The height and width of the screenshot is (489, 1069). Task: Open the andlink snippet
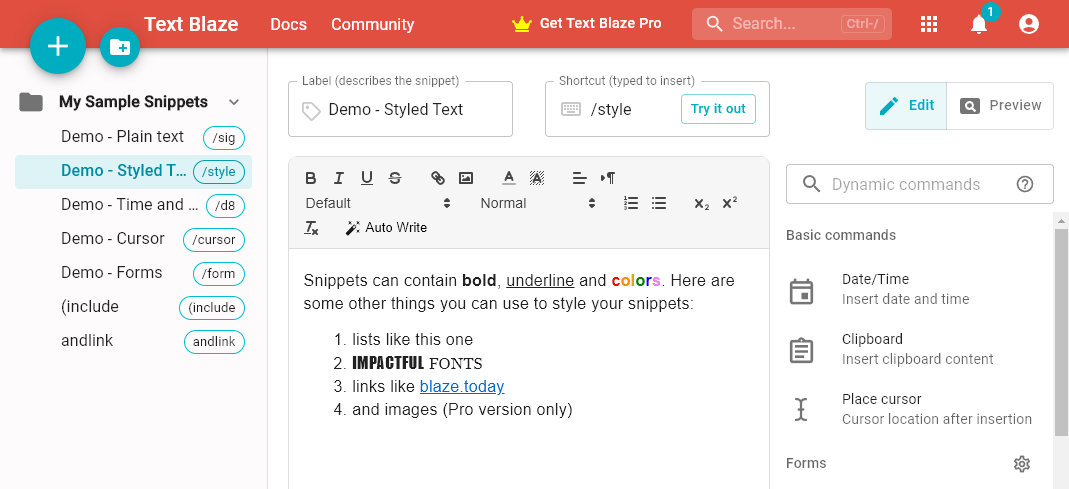[x=134, y=342]
